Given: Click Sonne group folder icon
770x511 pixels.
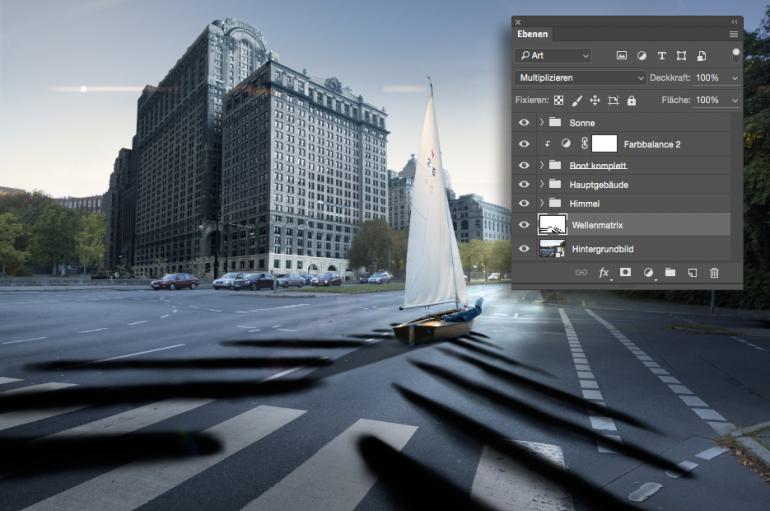Looking at the screenshot, I should [555, 122].
